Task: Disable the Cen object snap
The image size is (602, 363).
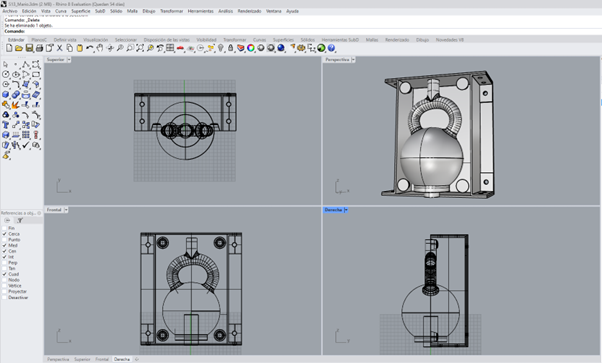Action: [x=5, y=251]
